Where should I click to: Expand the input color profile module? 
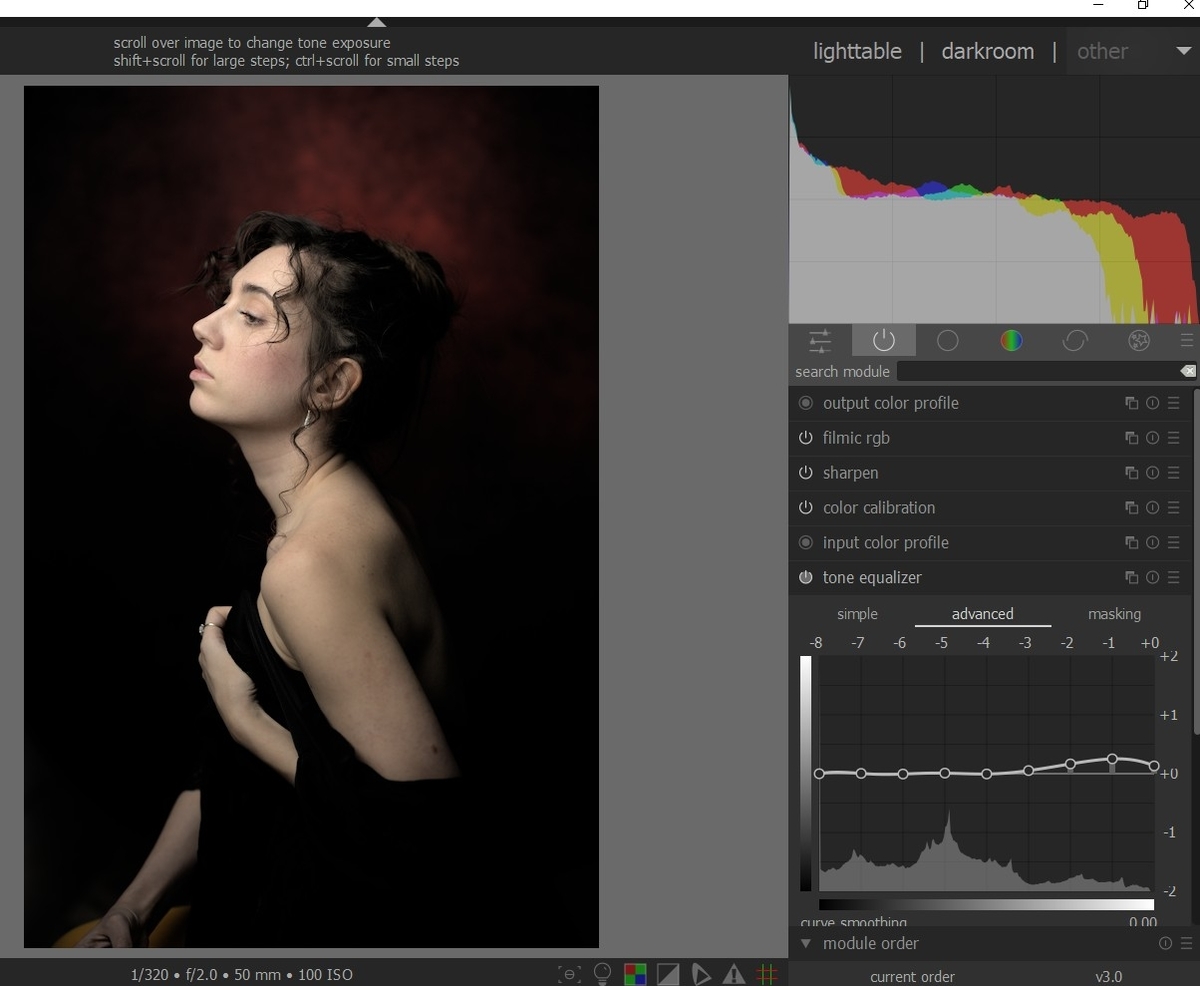[x=885, y=543]
